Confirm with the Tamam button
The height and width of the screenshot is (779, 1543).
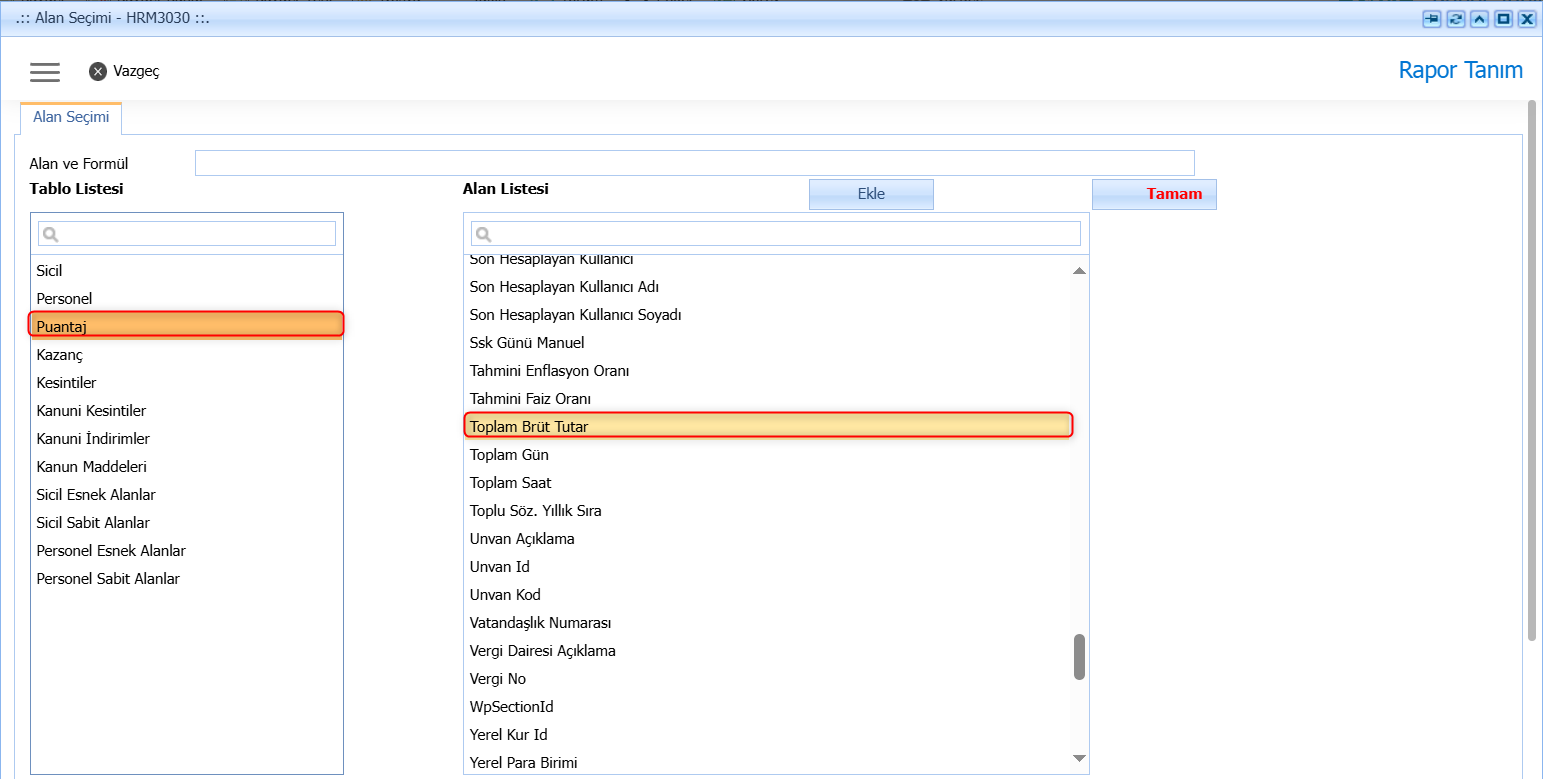pos(1154,194)
